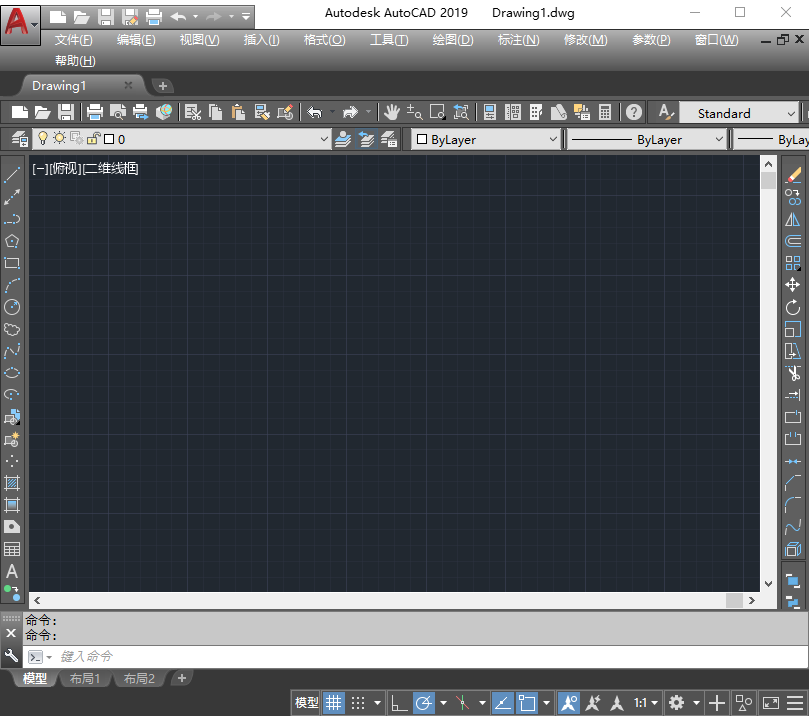Select the Erase tool in modify toolbar
Screen dimensions: 809x716
pyautogui.click(x=793, y=175)
